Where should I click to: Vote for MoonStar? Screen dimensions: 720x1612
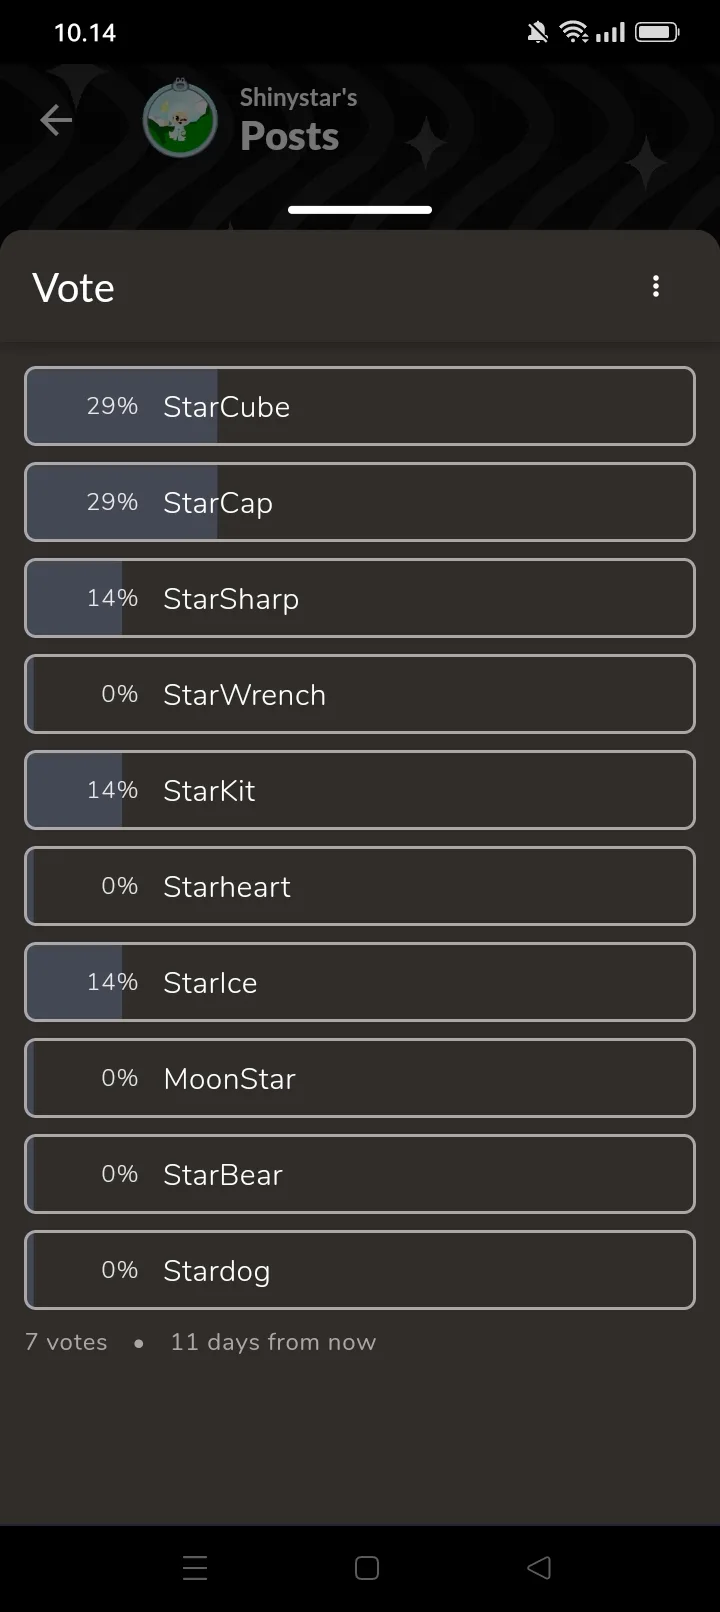click(360, 1078)
